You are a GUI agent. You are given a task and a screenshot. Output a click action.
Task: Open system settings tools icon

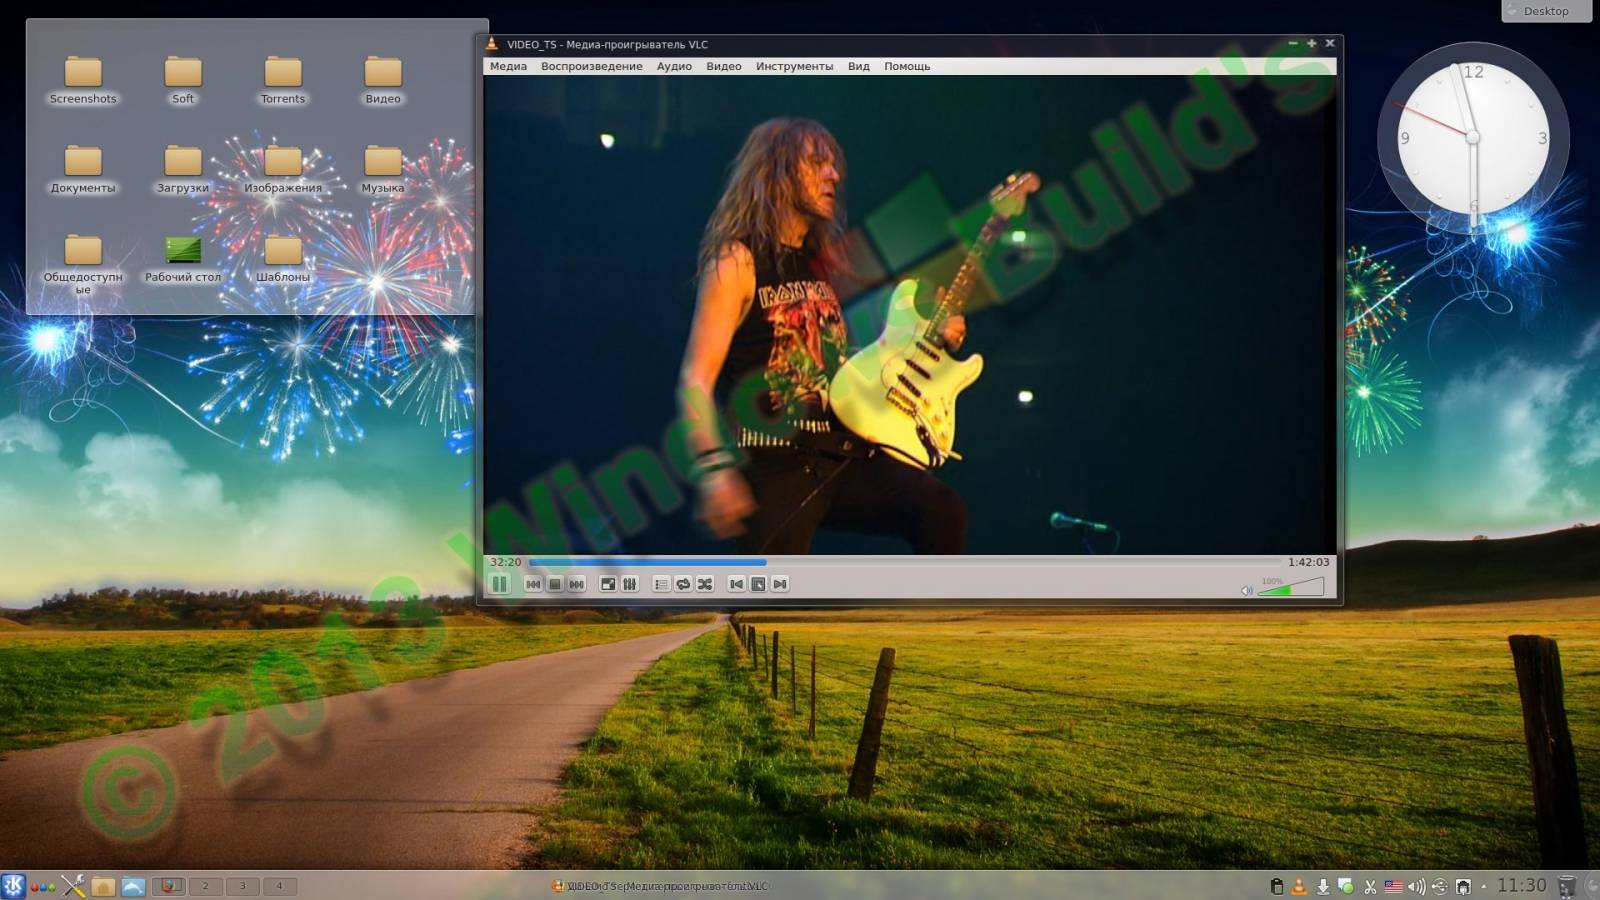click(73, 886)
